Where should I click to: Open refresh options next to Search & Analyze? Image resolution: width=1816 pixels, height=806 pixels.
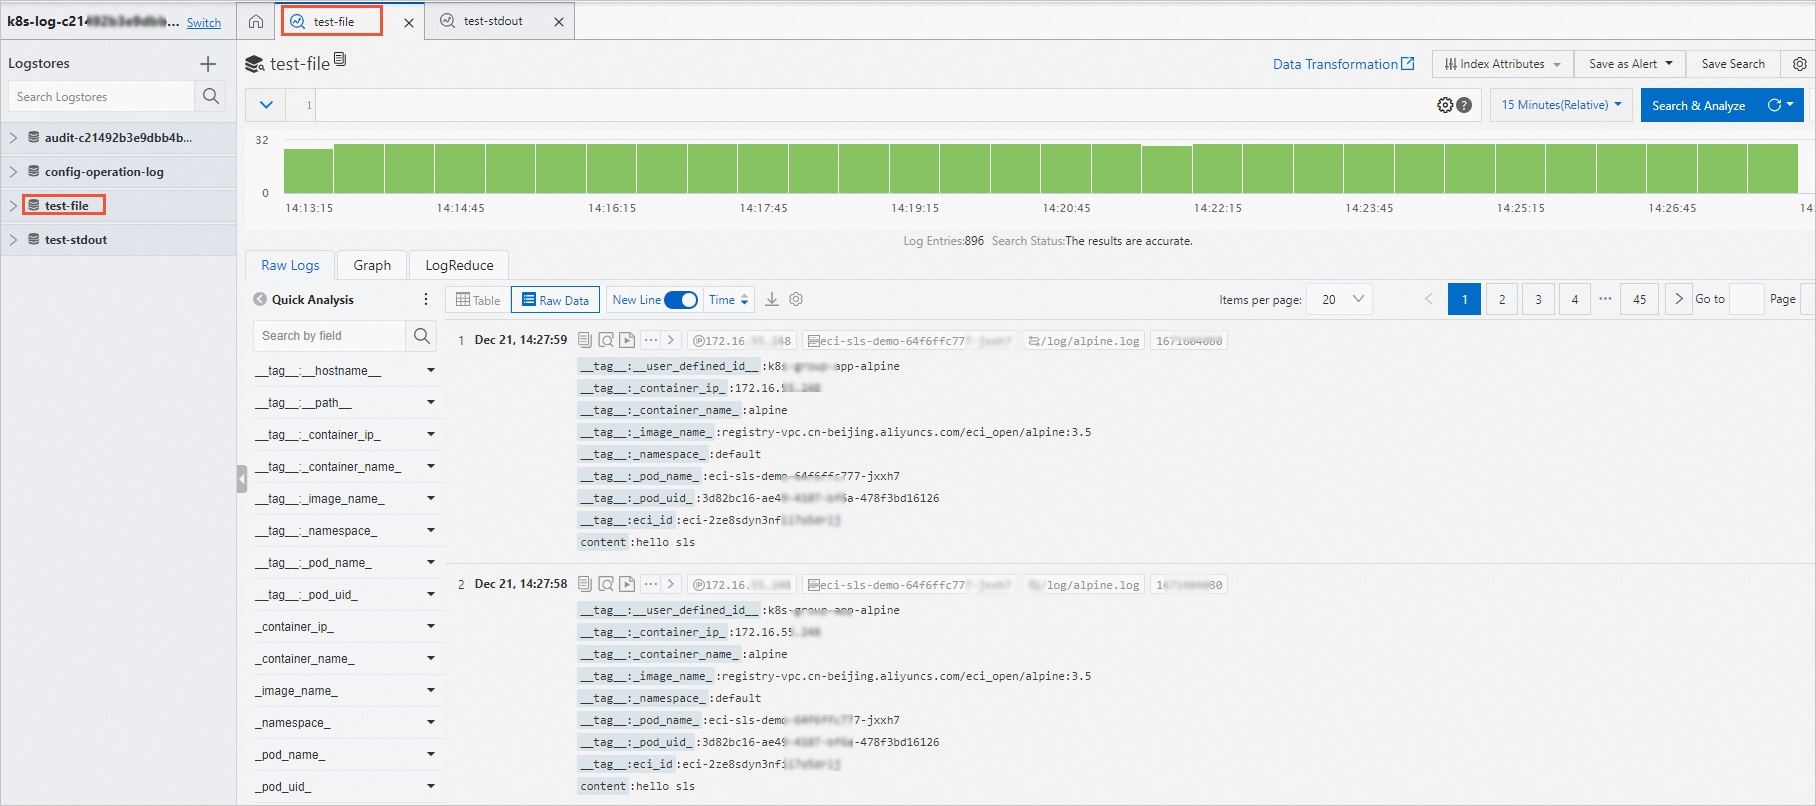[1780, 105]
